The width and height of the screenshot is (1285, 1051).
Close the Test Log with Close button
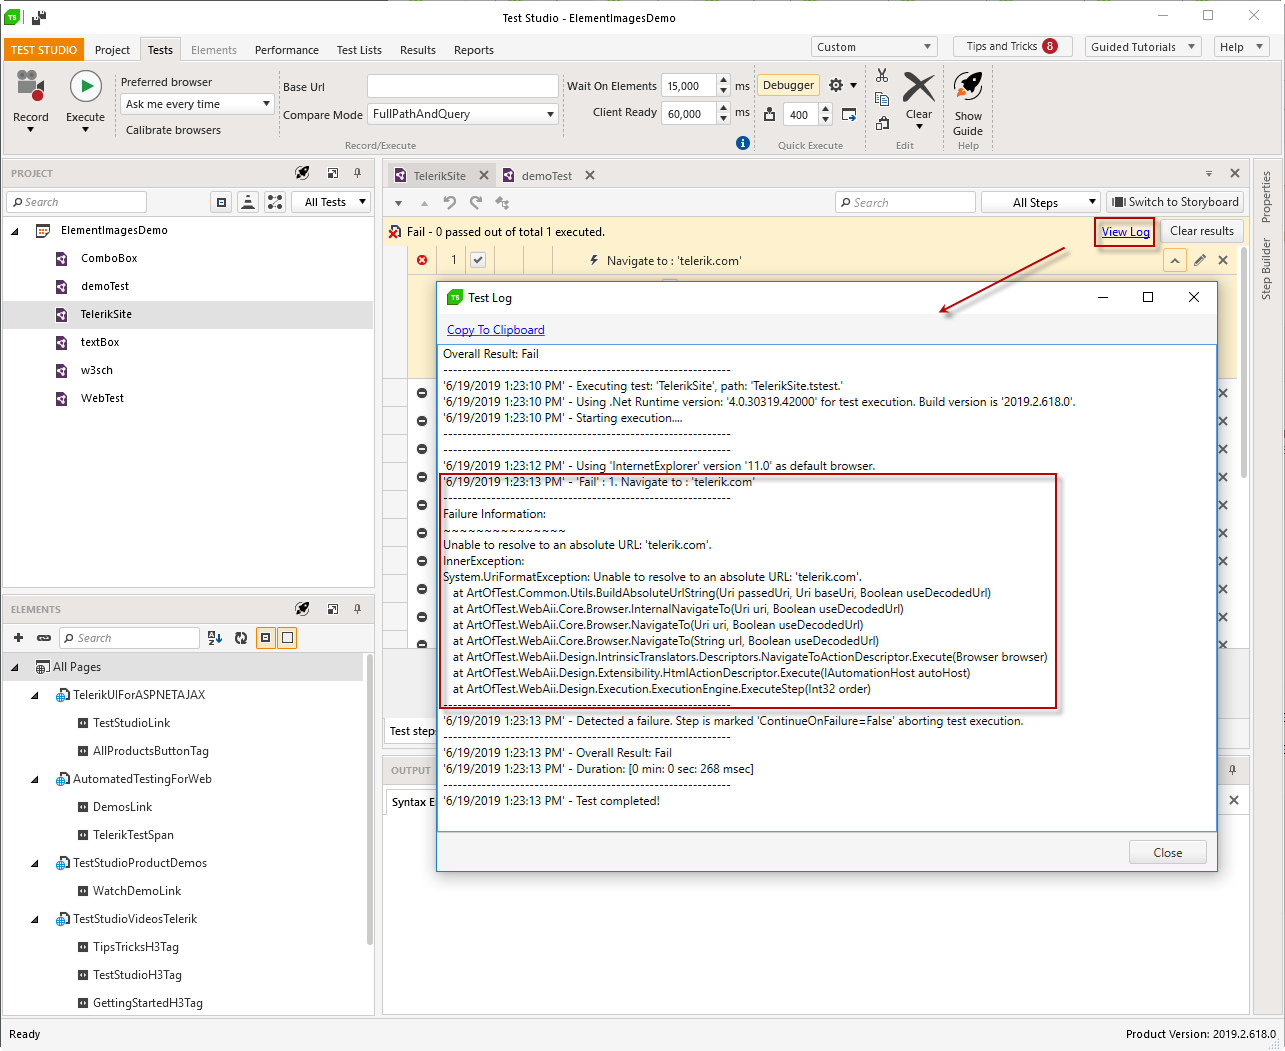(1168, 853)
